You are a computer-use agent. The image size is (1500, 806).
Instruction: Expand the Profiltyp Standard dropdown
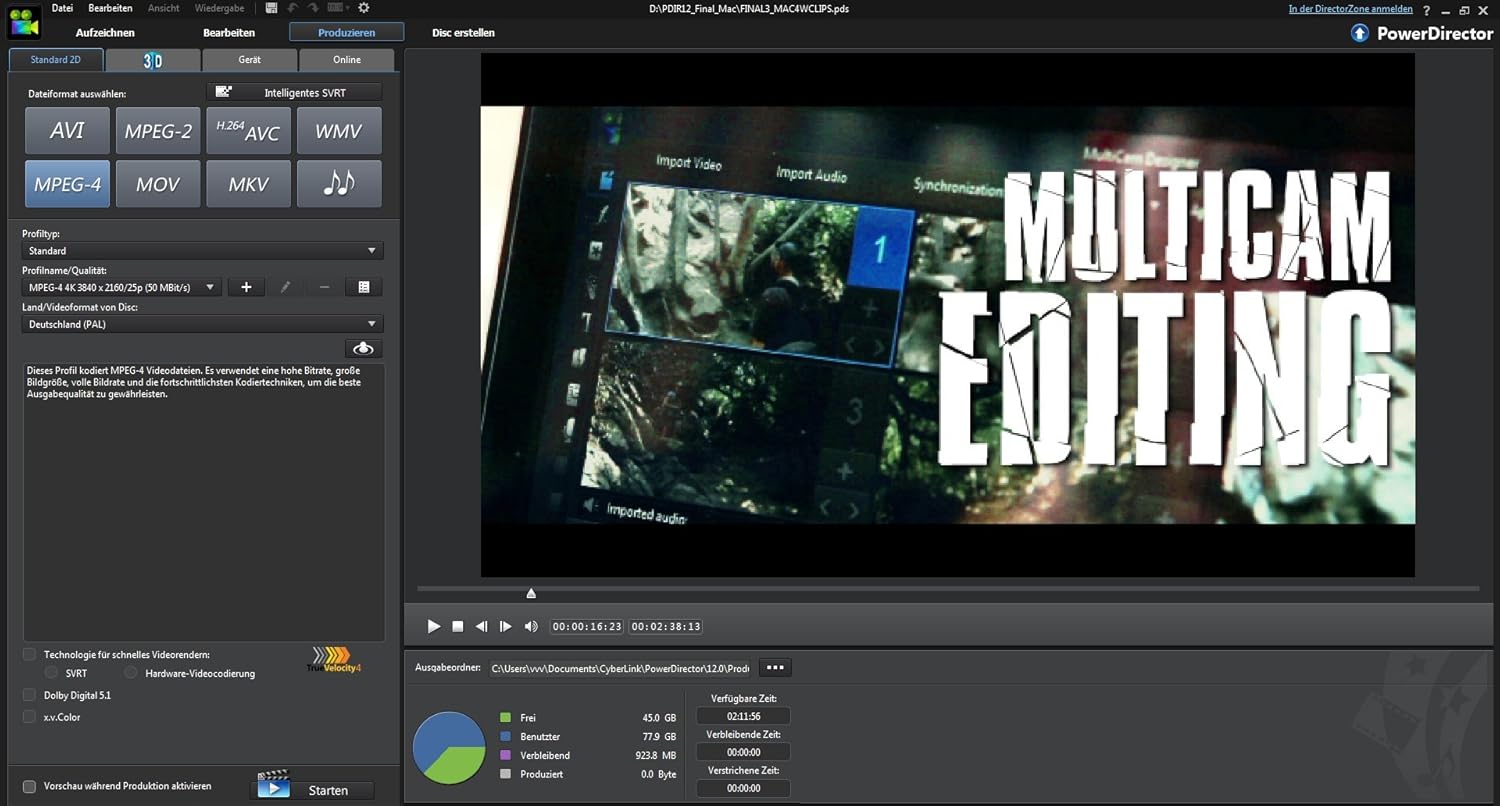coord(202,251)
